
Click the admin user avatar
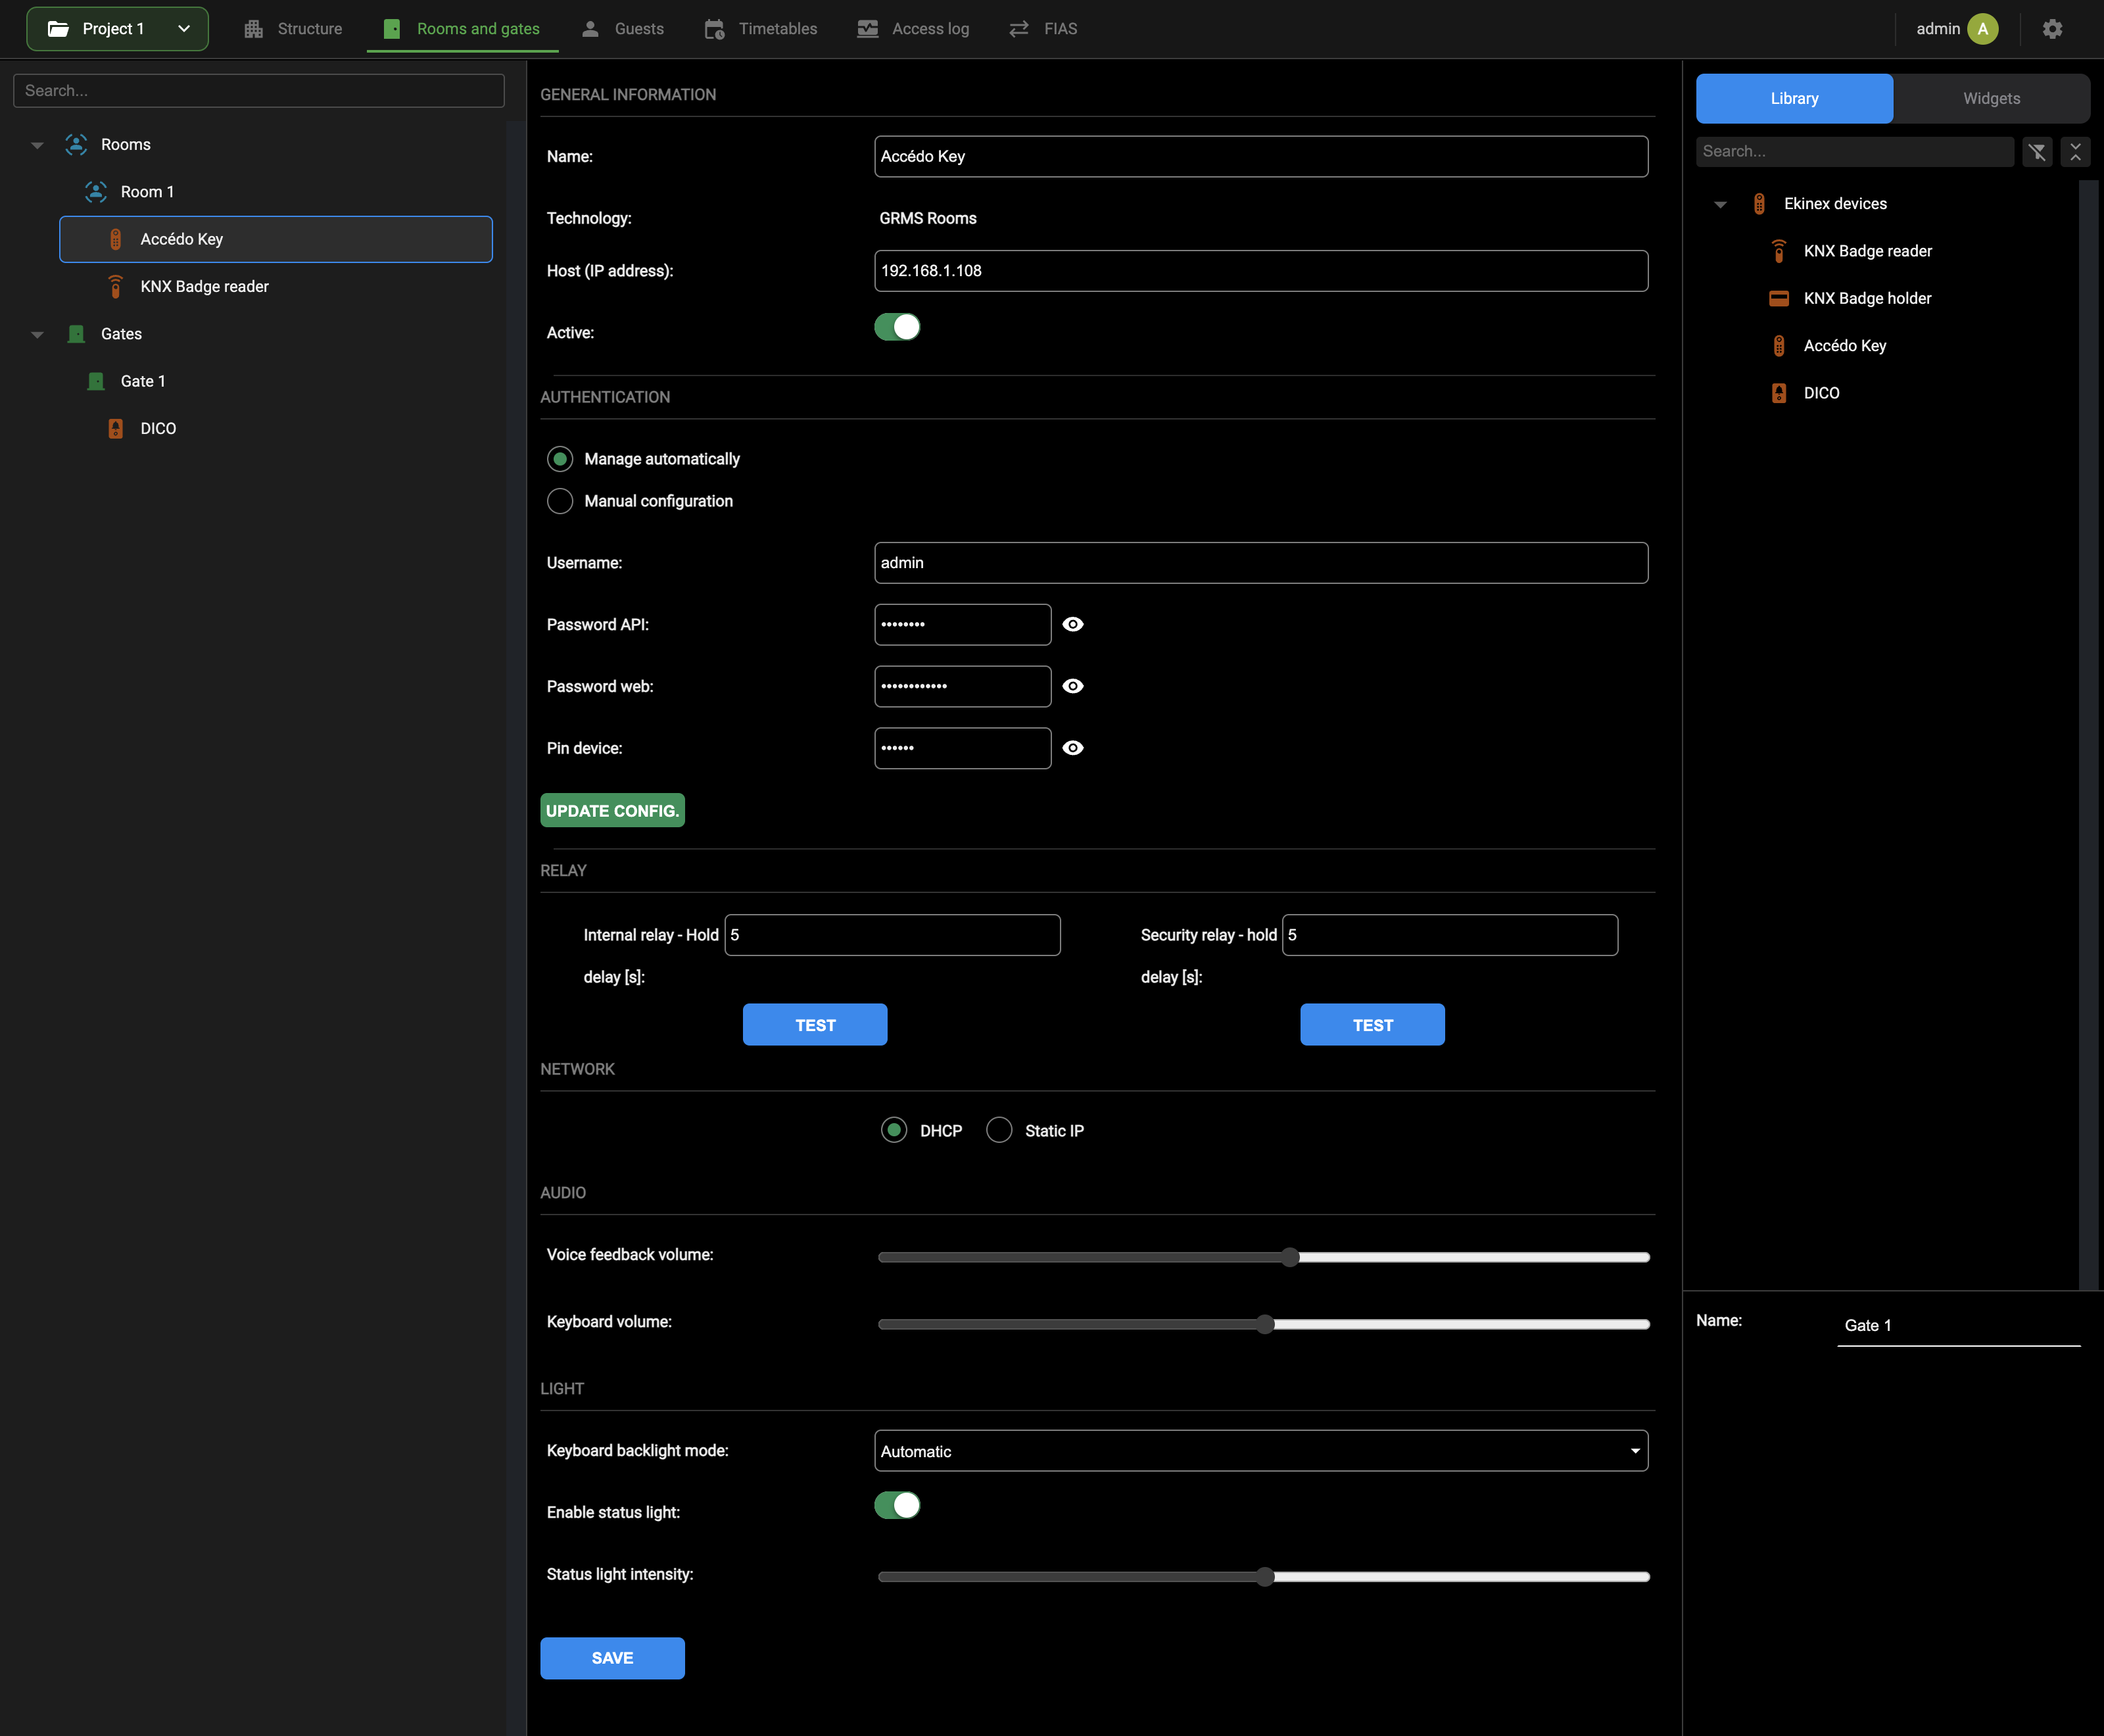coord(1982,29)
